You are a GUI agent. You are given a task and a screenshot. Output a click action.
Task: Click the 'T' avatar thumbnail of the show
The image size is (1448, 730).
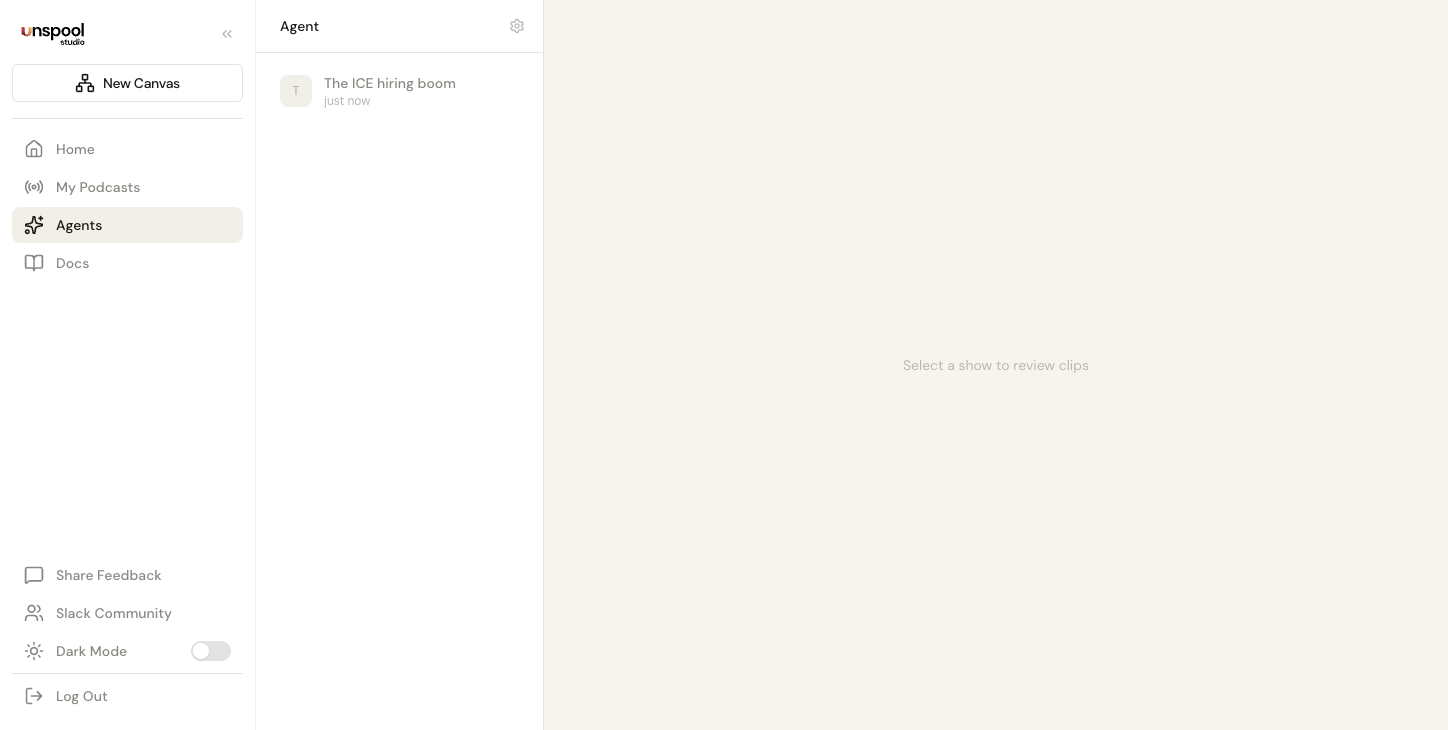click(296, 91)
